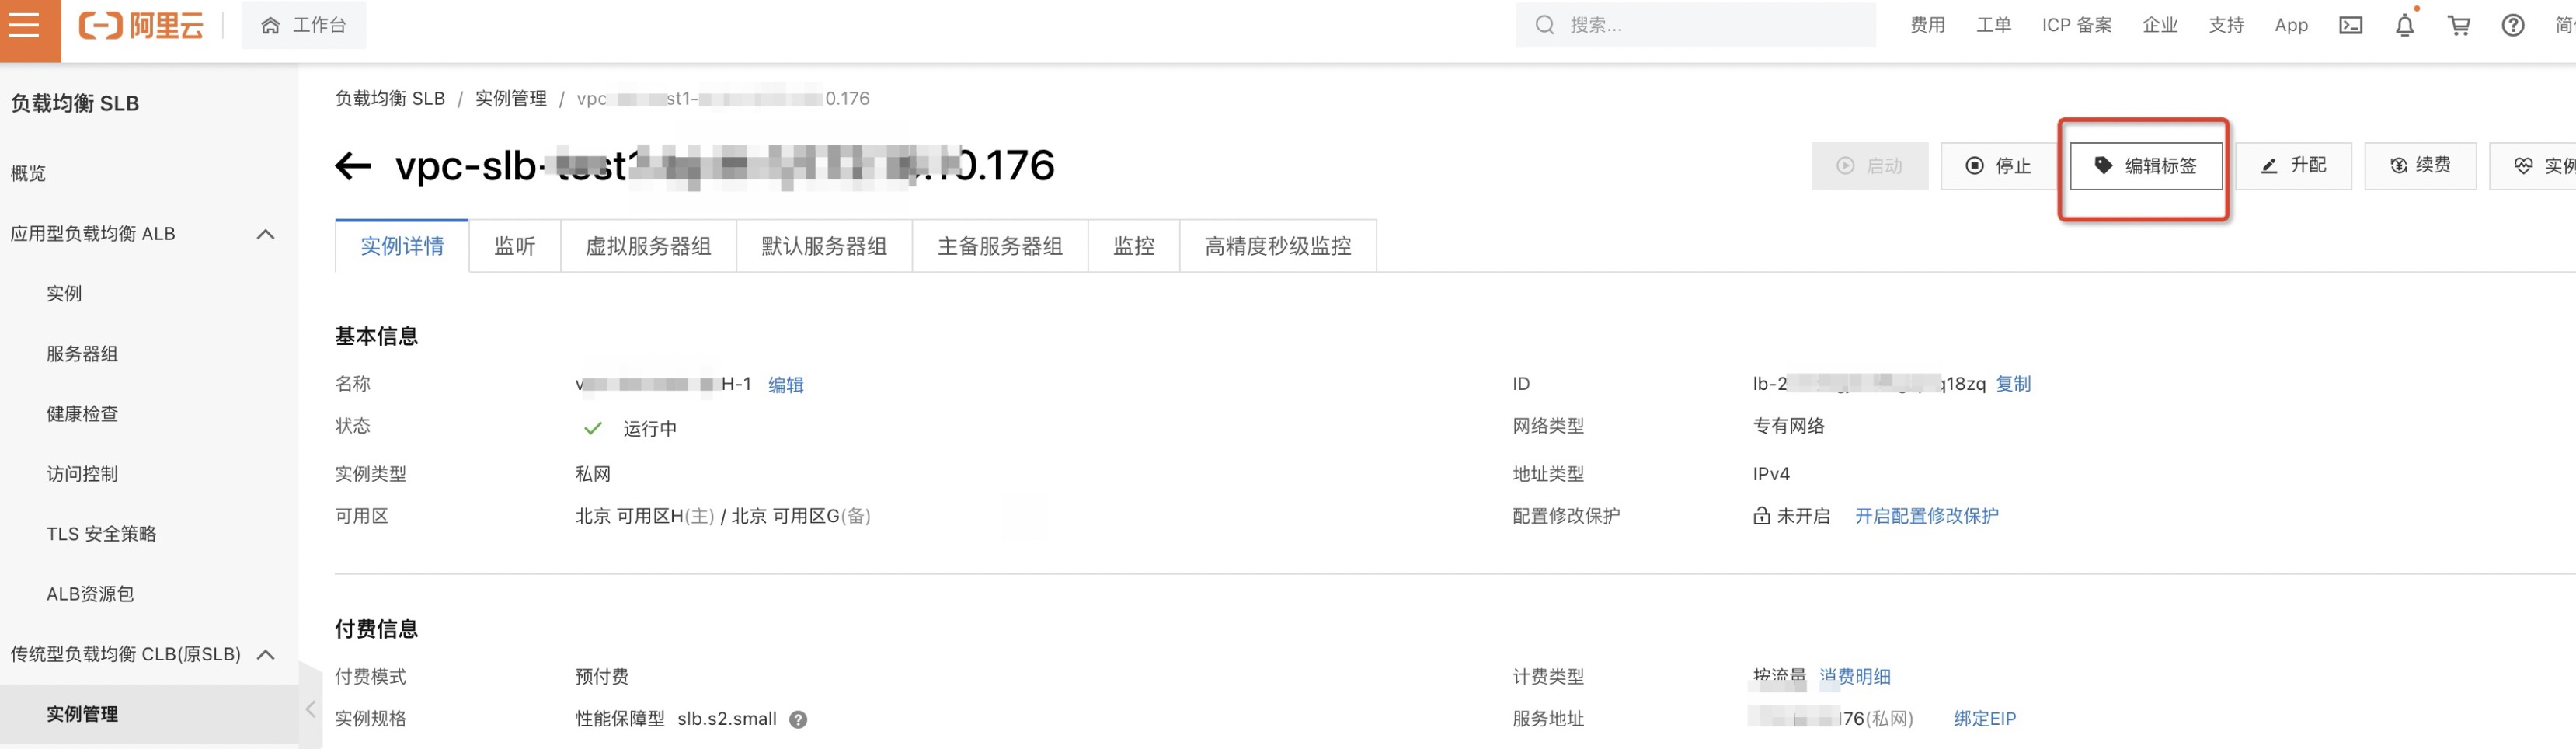Click help icon next to slb.s2.small

click(798, 719)
